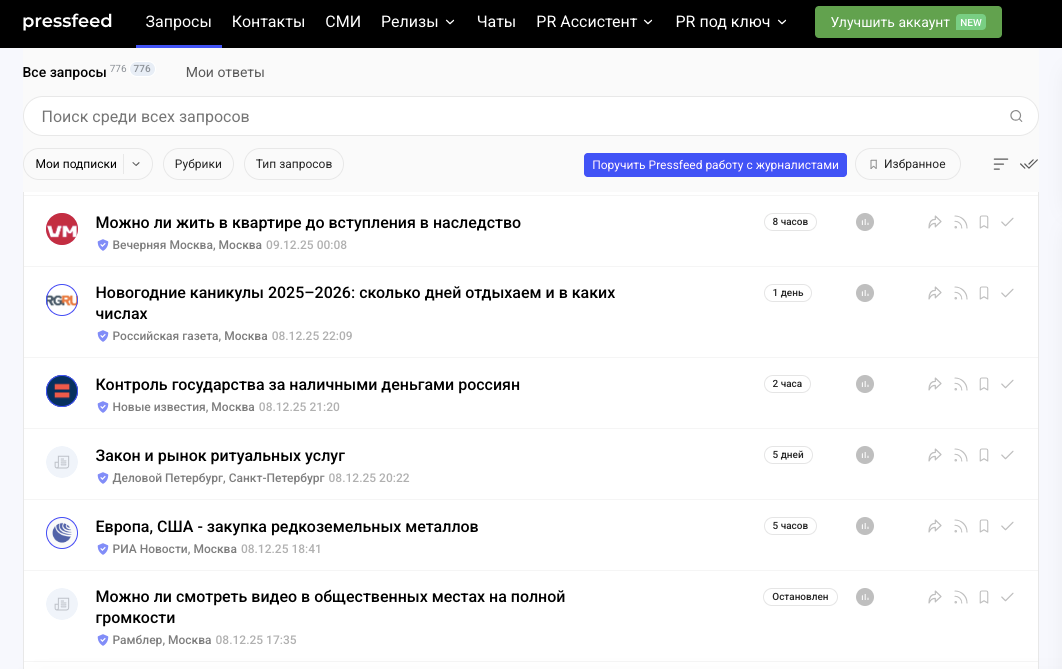Click Улучшить аккаунт button
Screen dimensions: 1062x669
coord(908,20)
